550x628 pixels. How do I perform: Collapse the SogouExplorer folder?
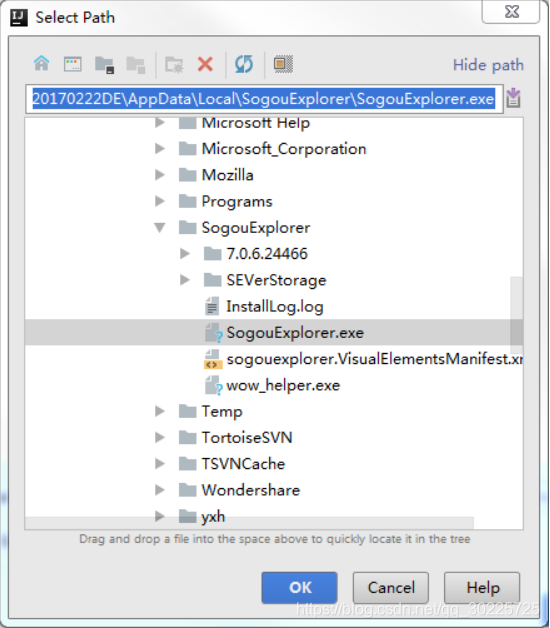[x=160, y=227]
